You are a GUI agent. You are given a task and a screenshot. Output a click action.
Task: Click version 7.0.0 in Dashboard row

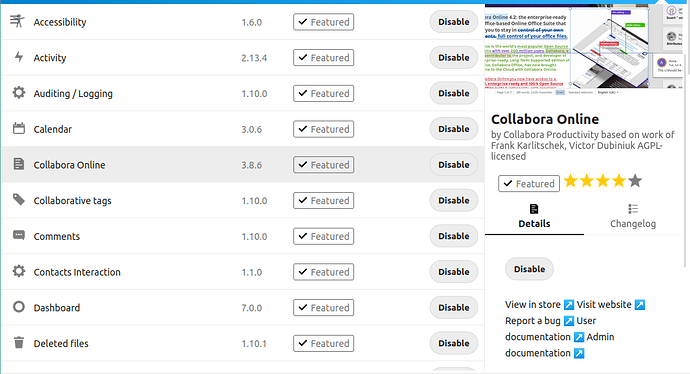click(x=251, y=308)
